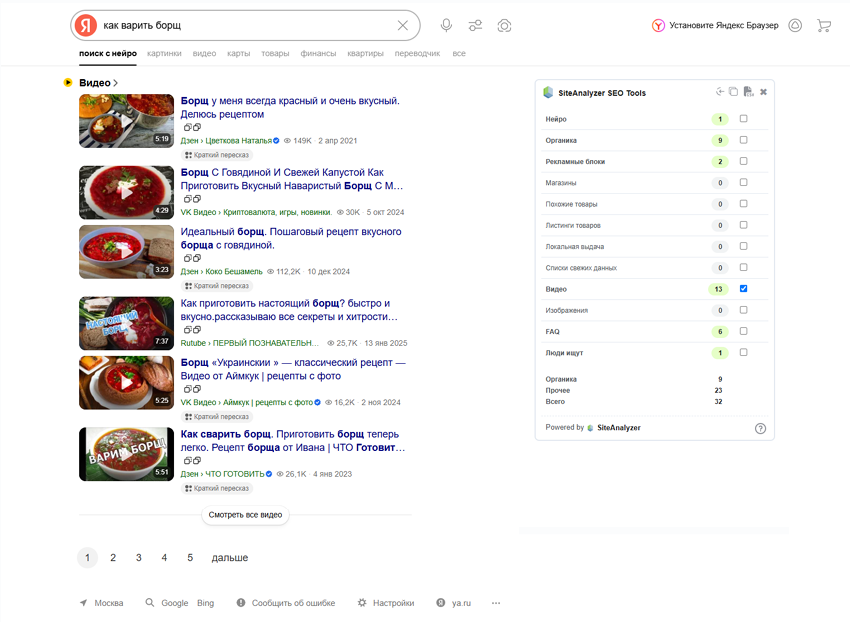Image resolution: width=850 pixels, height=622 pixels.
Task: Expand the Видео section header chevron
Action: click(x=116, y=83)
